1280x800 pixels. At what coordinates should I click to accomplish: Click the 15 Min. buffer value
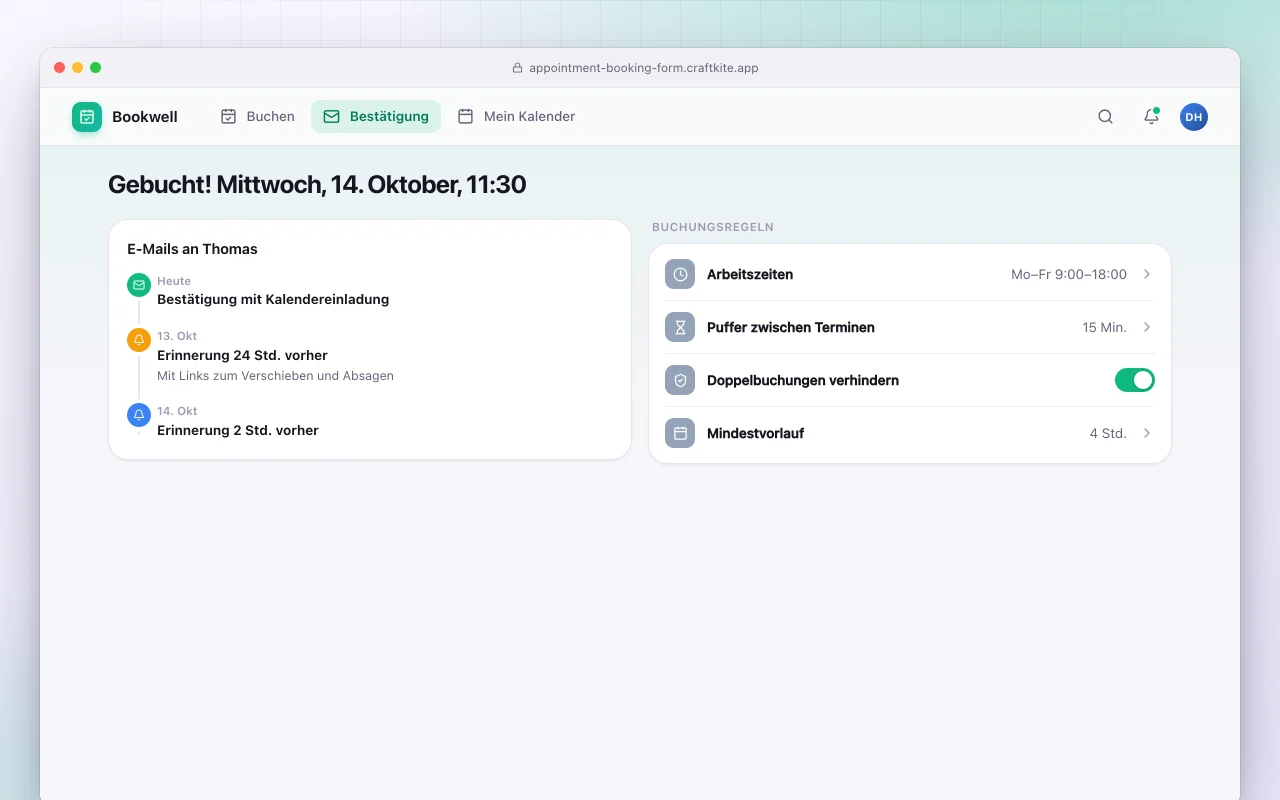click(1104, 327)
